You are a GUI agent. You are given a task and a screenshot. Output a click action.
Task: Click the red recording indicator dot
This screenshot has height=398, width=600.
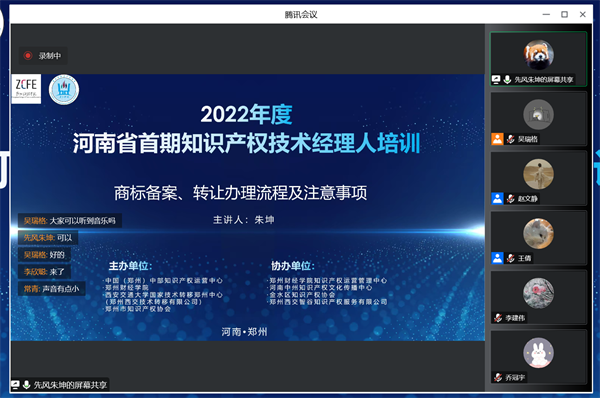coord(28,55)
